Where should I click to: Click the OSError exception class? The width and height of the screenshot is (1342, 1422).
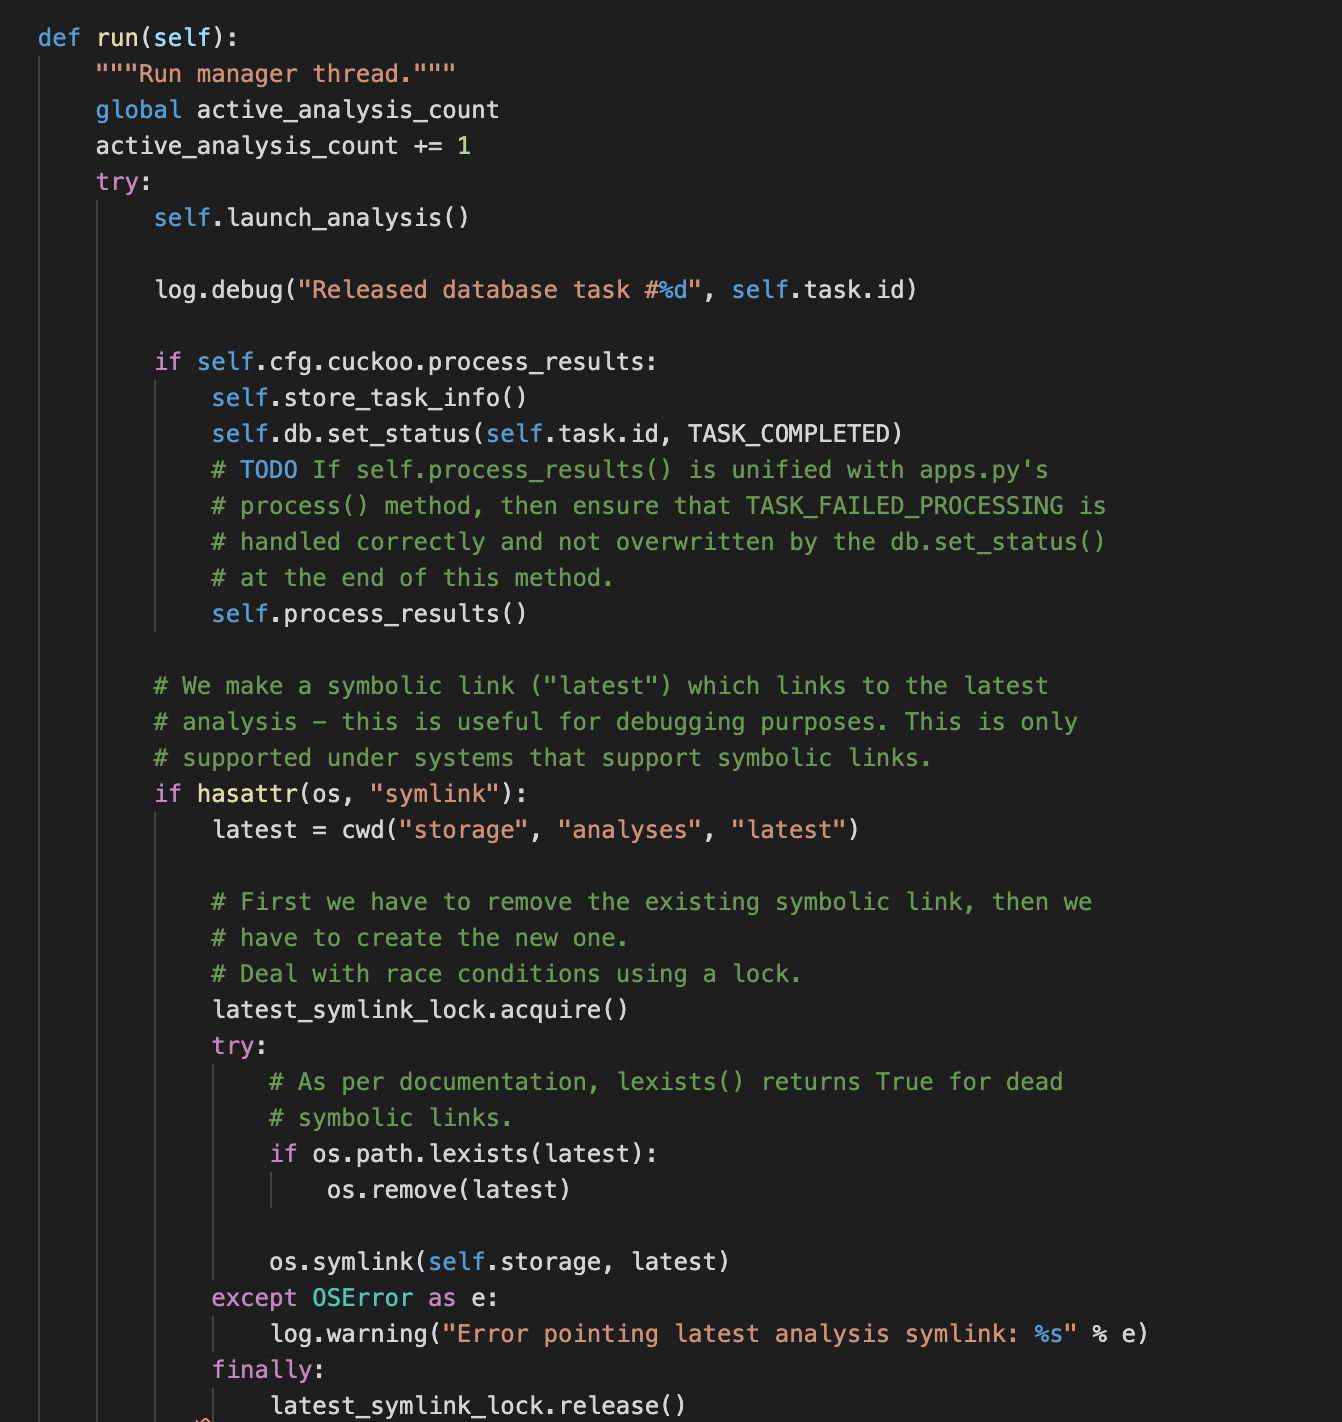point(363,1298)
